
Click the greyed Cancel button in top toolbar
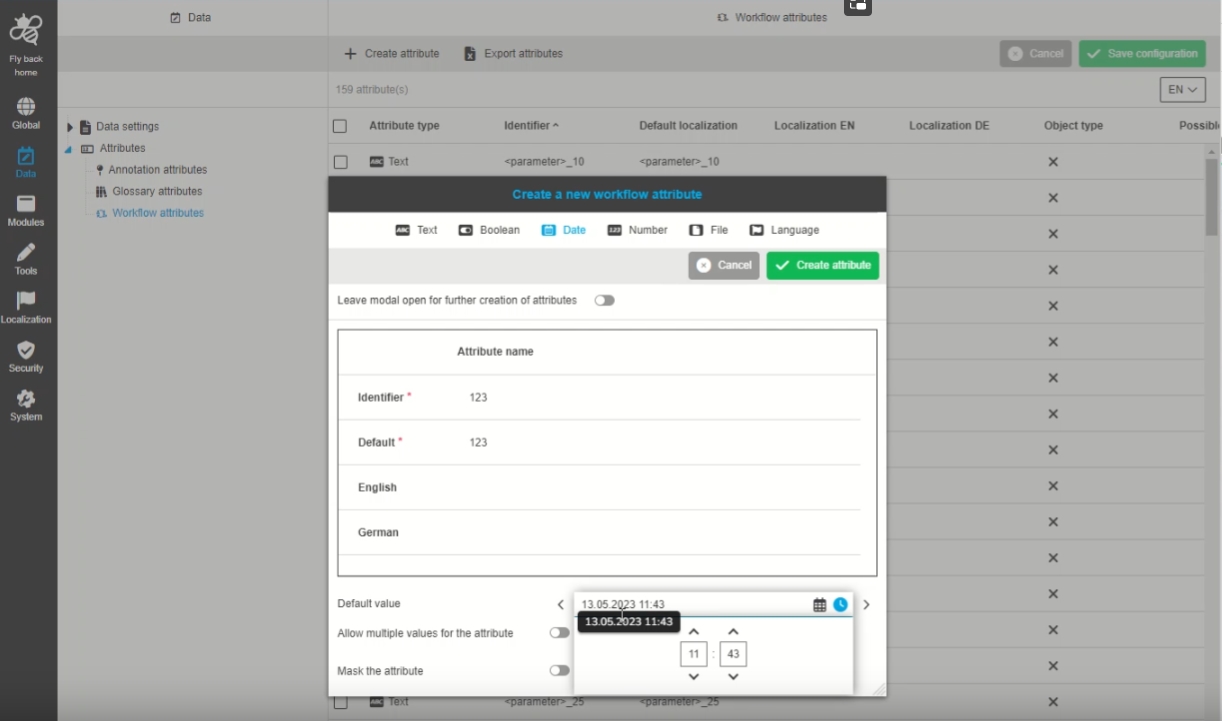click(1036, 54)
